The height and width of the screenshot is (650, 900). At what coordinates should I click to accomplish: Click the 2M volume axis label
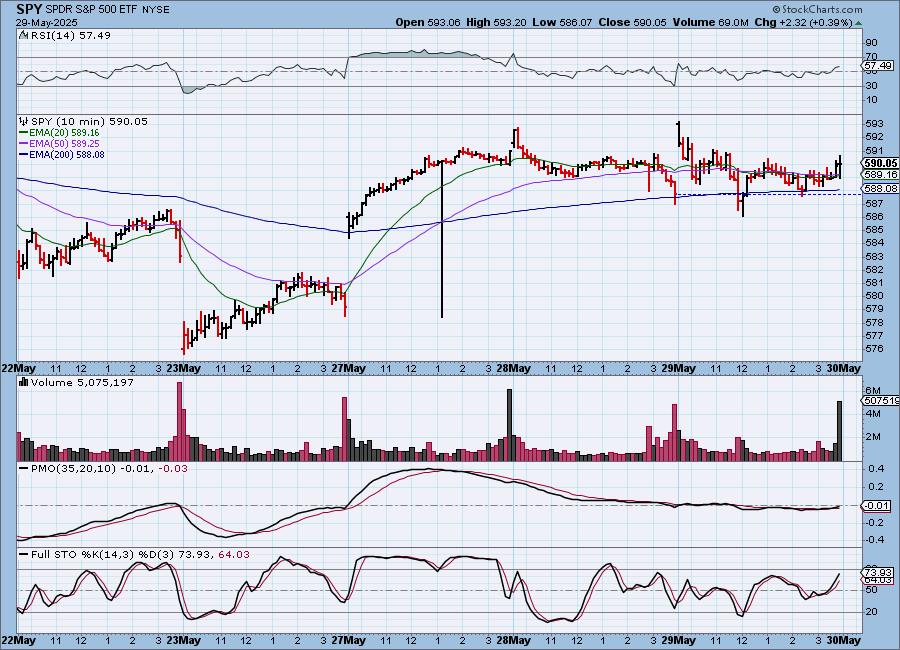coord(872,436)
